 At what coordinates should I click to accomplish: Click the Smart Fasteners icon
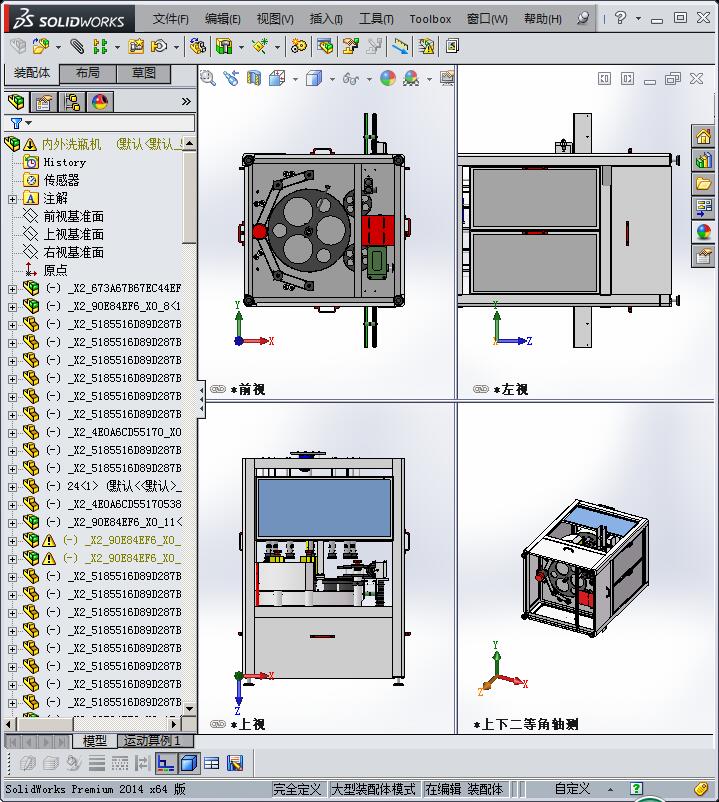pyautogui.click(x=136, y=47)
